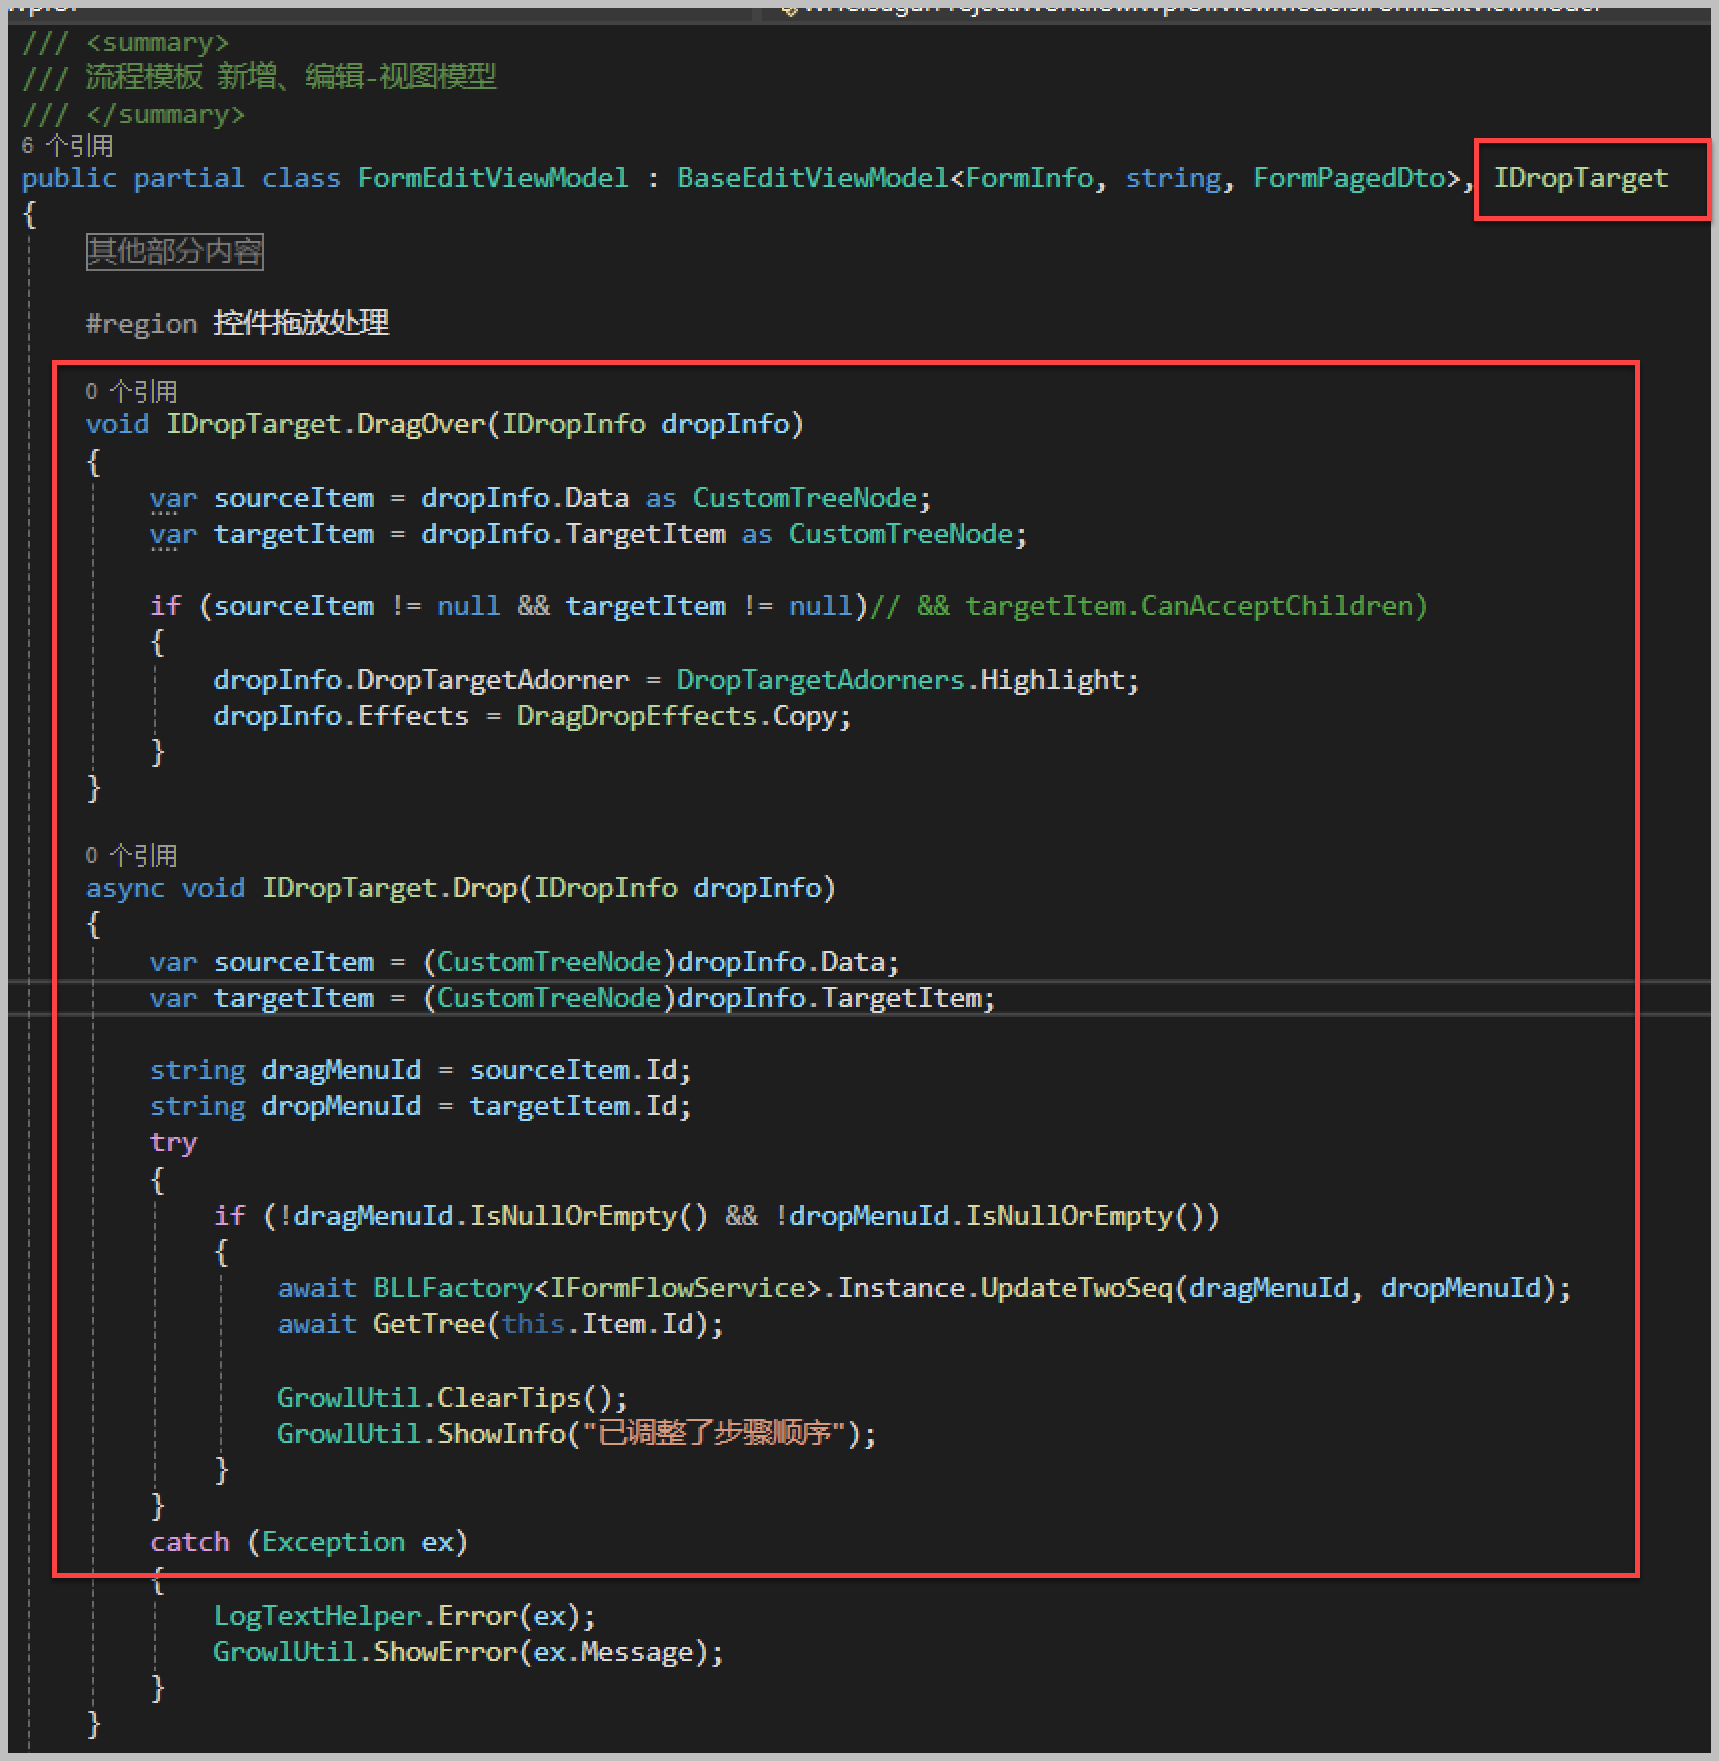Viewport: 1719px width, 1761px height.
Task: Click the 'async' keyword before void
Action: (x=125, y=888)
